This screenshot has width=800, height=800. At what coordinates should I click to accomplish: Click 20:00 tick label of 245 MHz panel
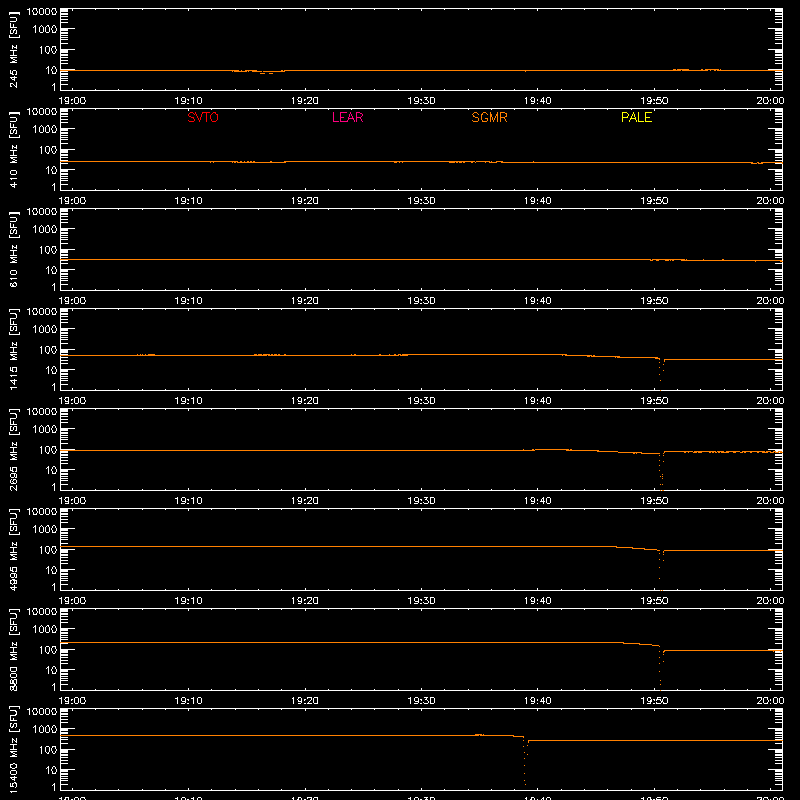pos(770,101)
